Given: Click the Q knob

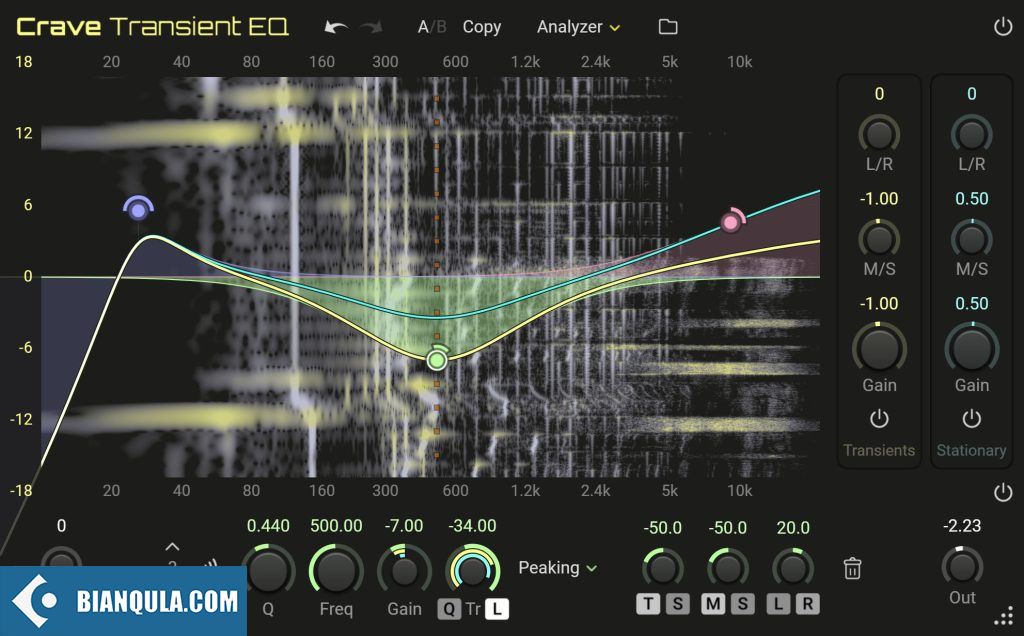Looking at the screenshot, I should pos(268,571).
